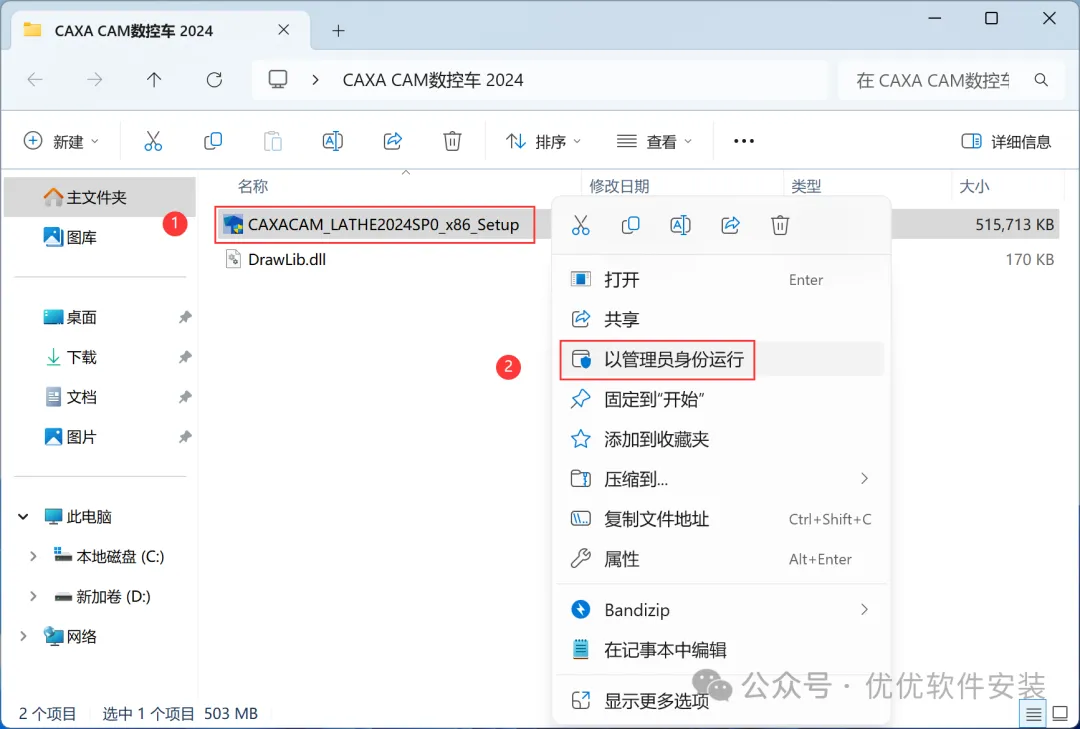Open a new tab with the plus button
Viewport: 1080px width, 729px height.
338,30
